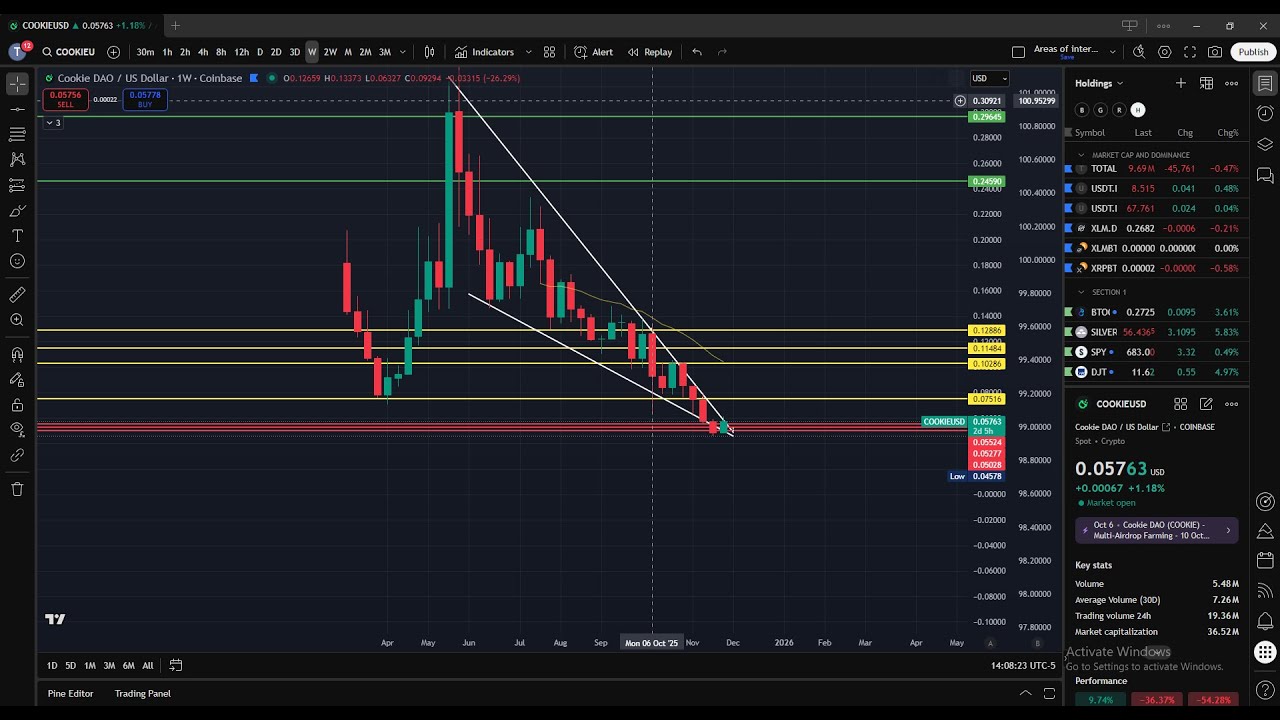Collapse SECTION 1 in watchlist
This screenshot has width=1280, height=720.
pyautogui.click(x=1081, y=292)
